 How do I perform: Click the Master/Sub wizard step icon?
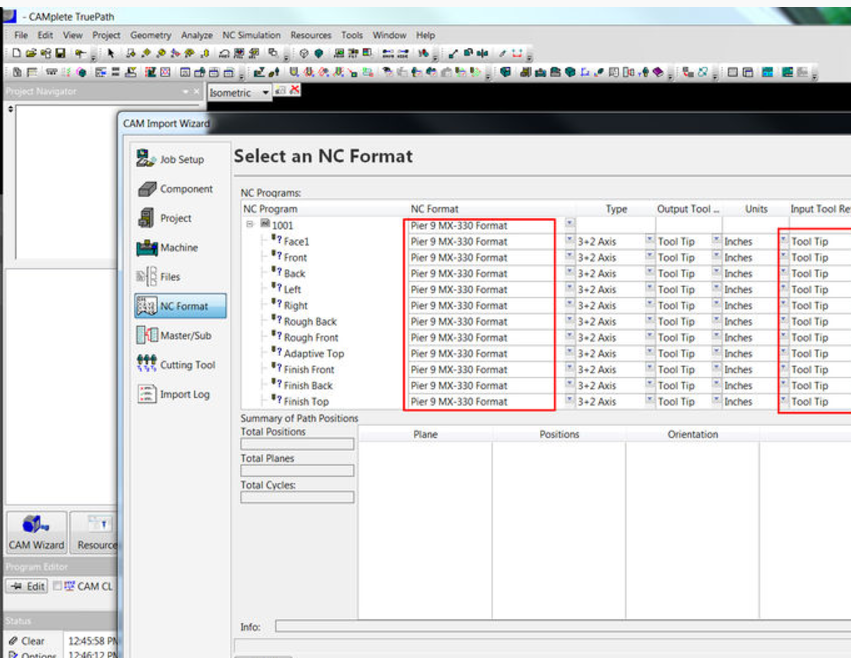(x=147, y=335)
